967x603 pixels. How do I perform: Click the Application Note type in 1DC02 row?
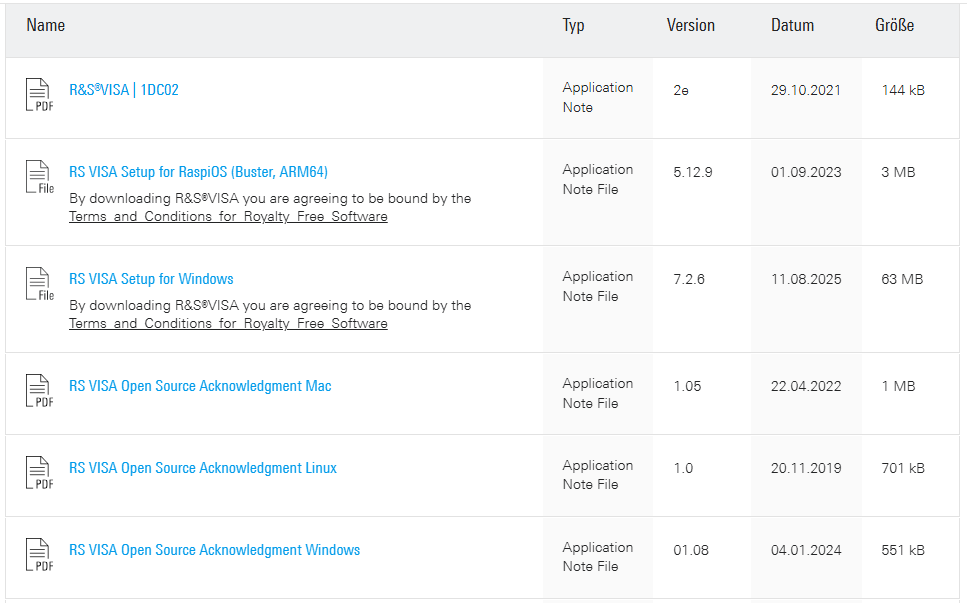[598, 97]
